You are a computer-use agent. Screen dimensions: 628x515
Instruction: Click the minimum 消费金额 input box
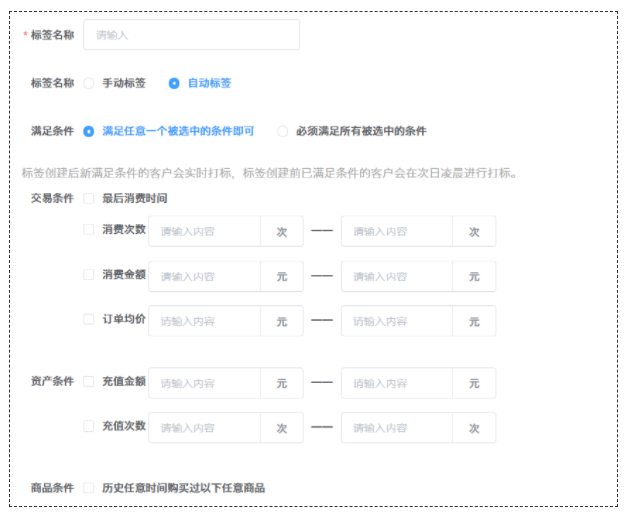205,276
